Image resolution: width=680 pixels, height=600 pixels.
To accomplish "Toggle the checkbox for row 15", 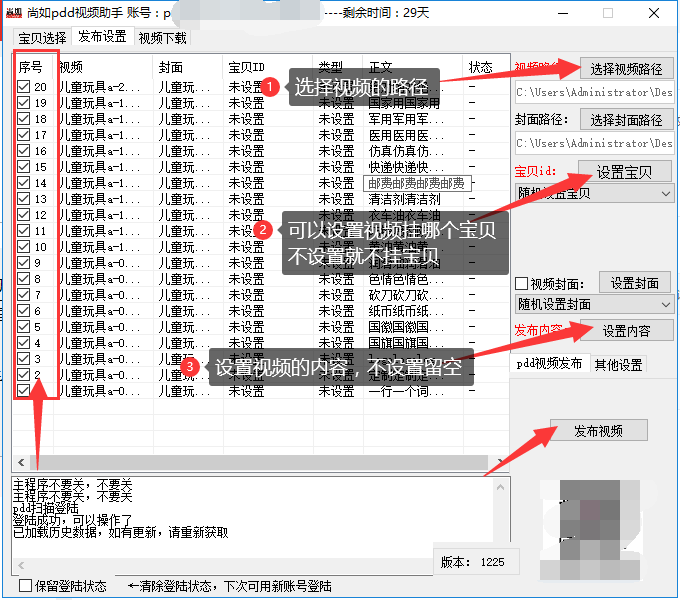I will (x=24, y=167).
